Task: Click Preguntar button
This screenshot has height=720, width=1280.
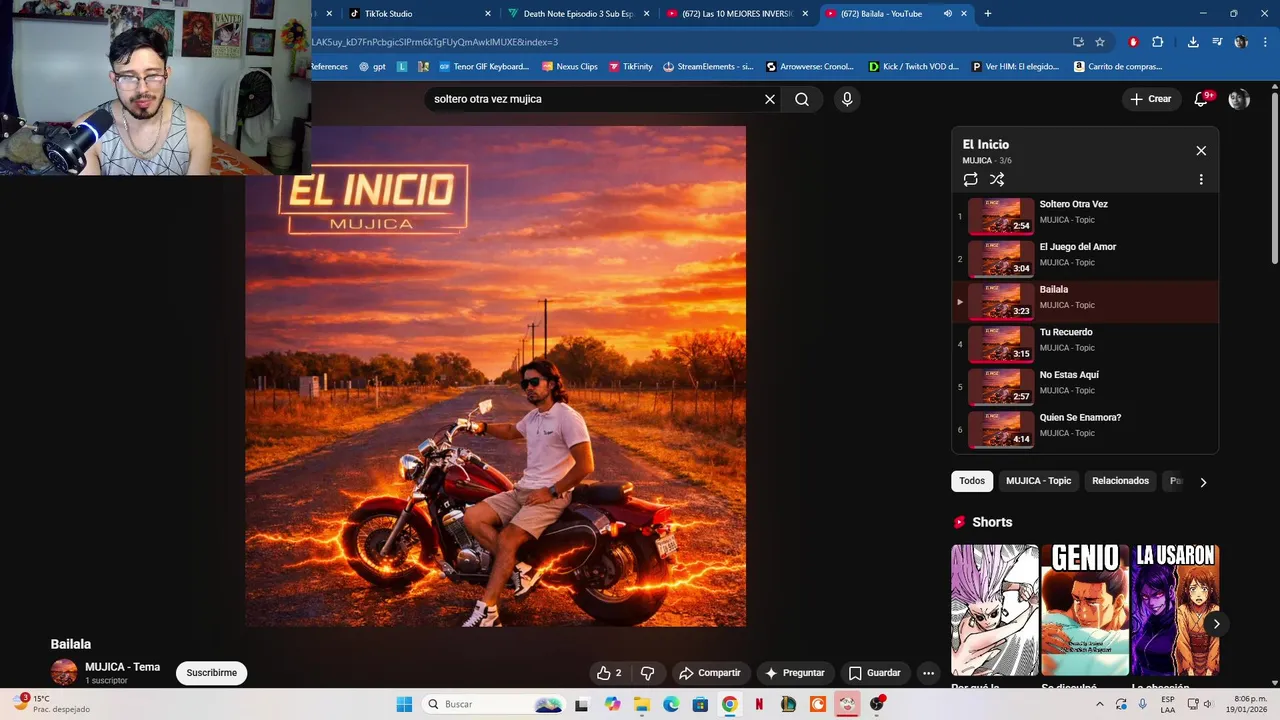Action: point(795,673)
